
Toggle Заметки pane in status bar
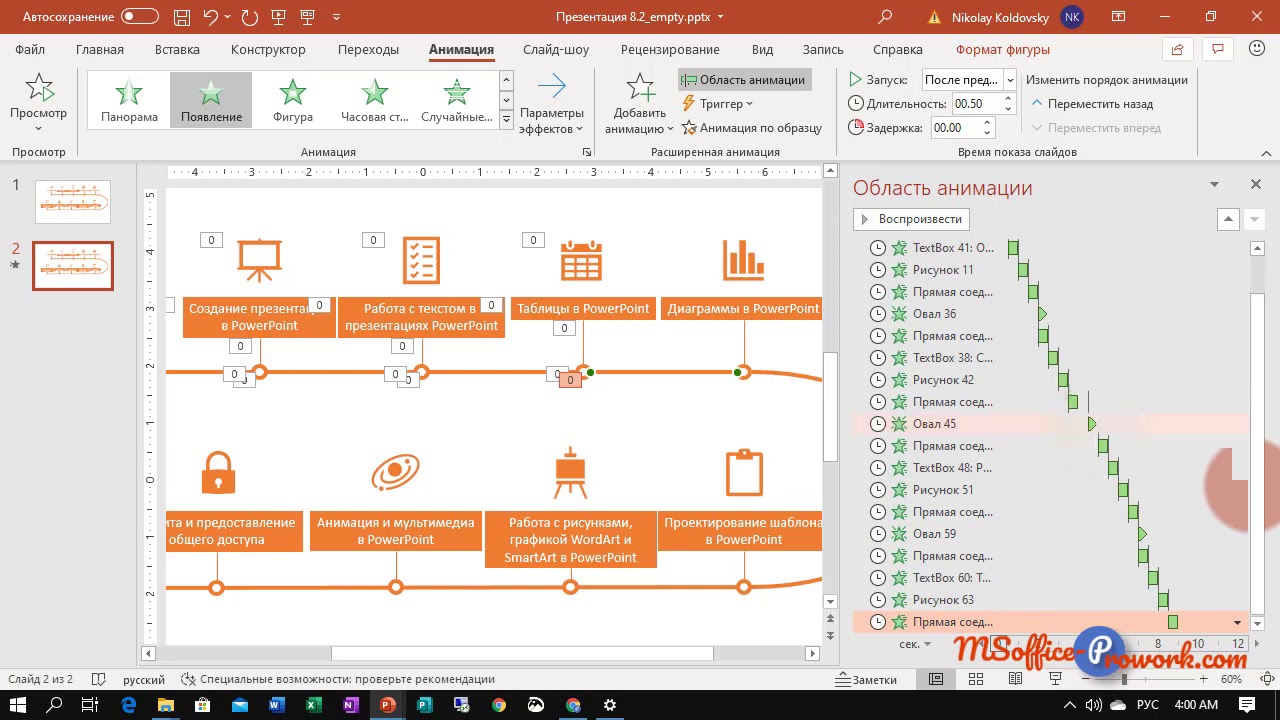869,679
